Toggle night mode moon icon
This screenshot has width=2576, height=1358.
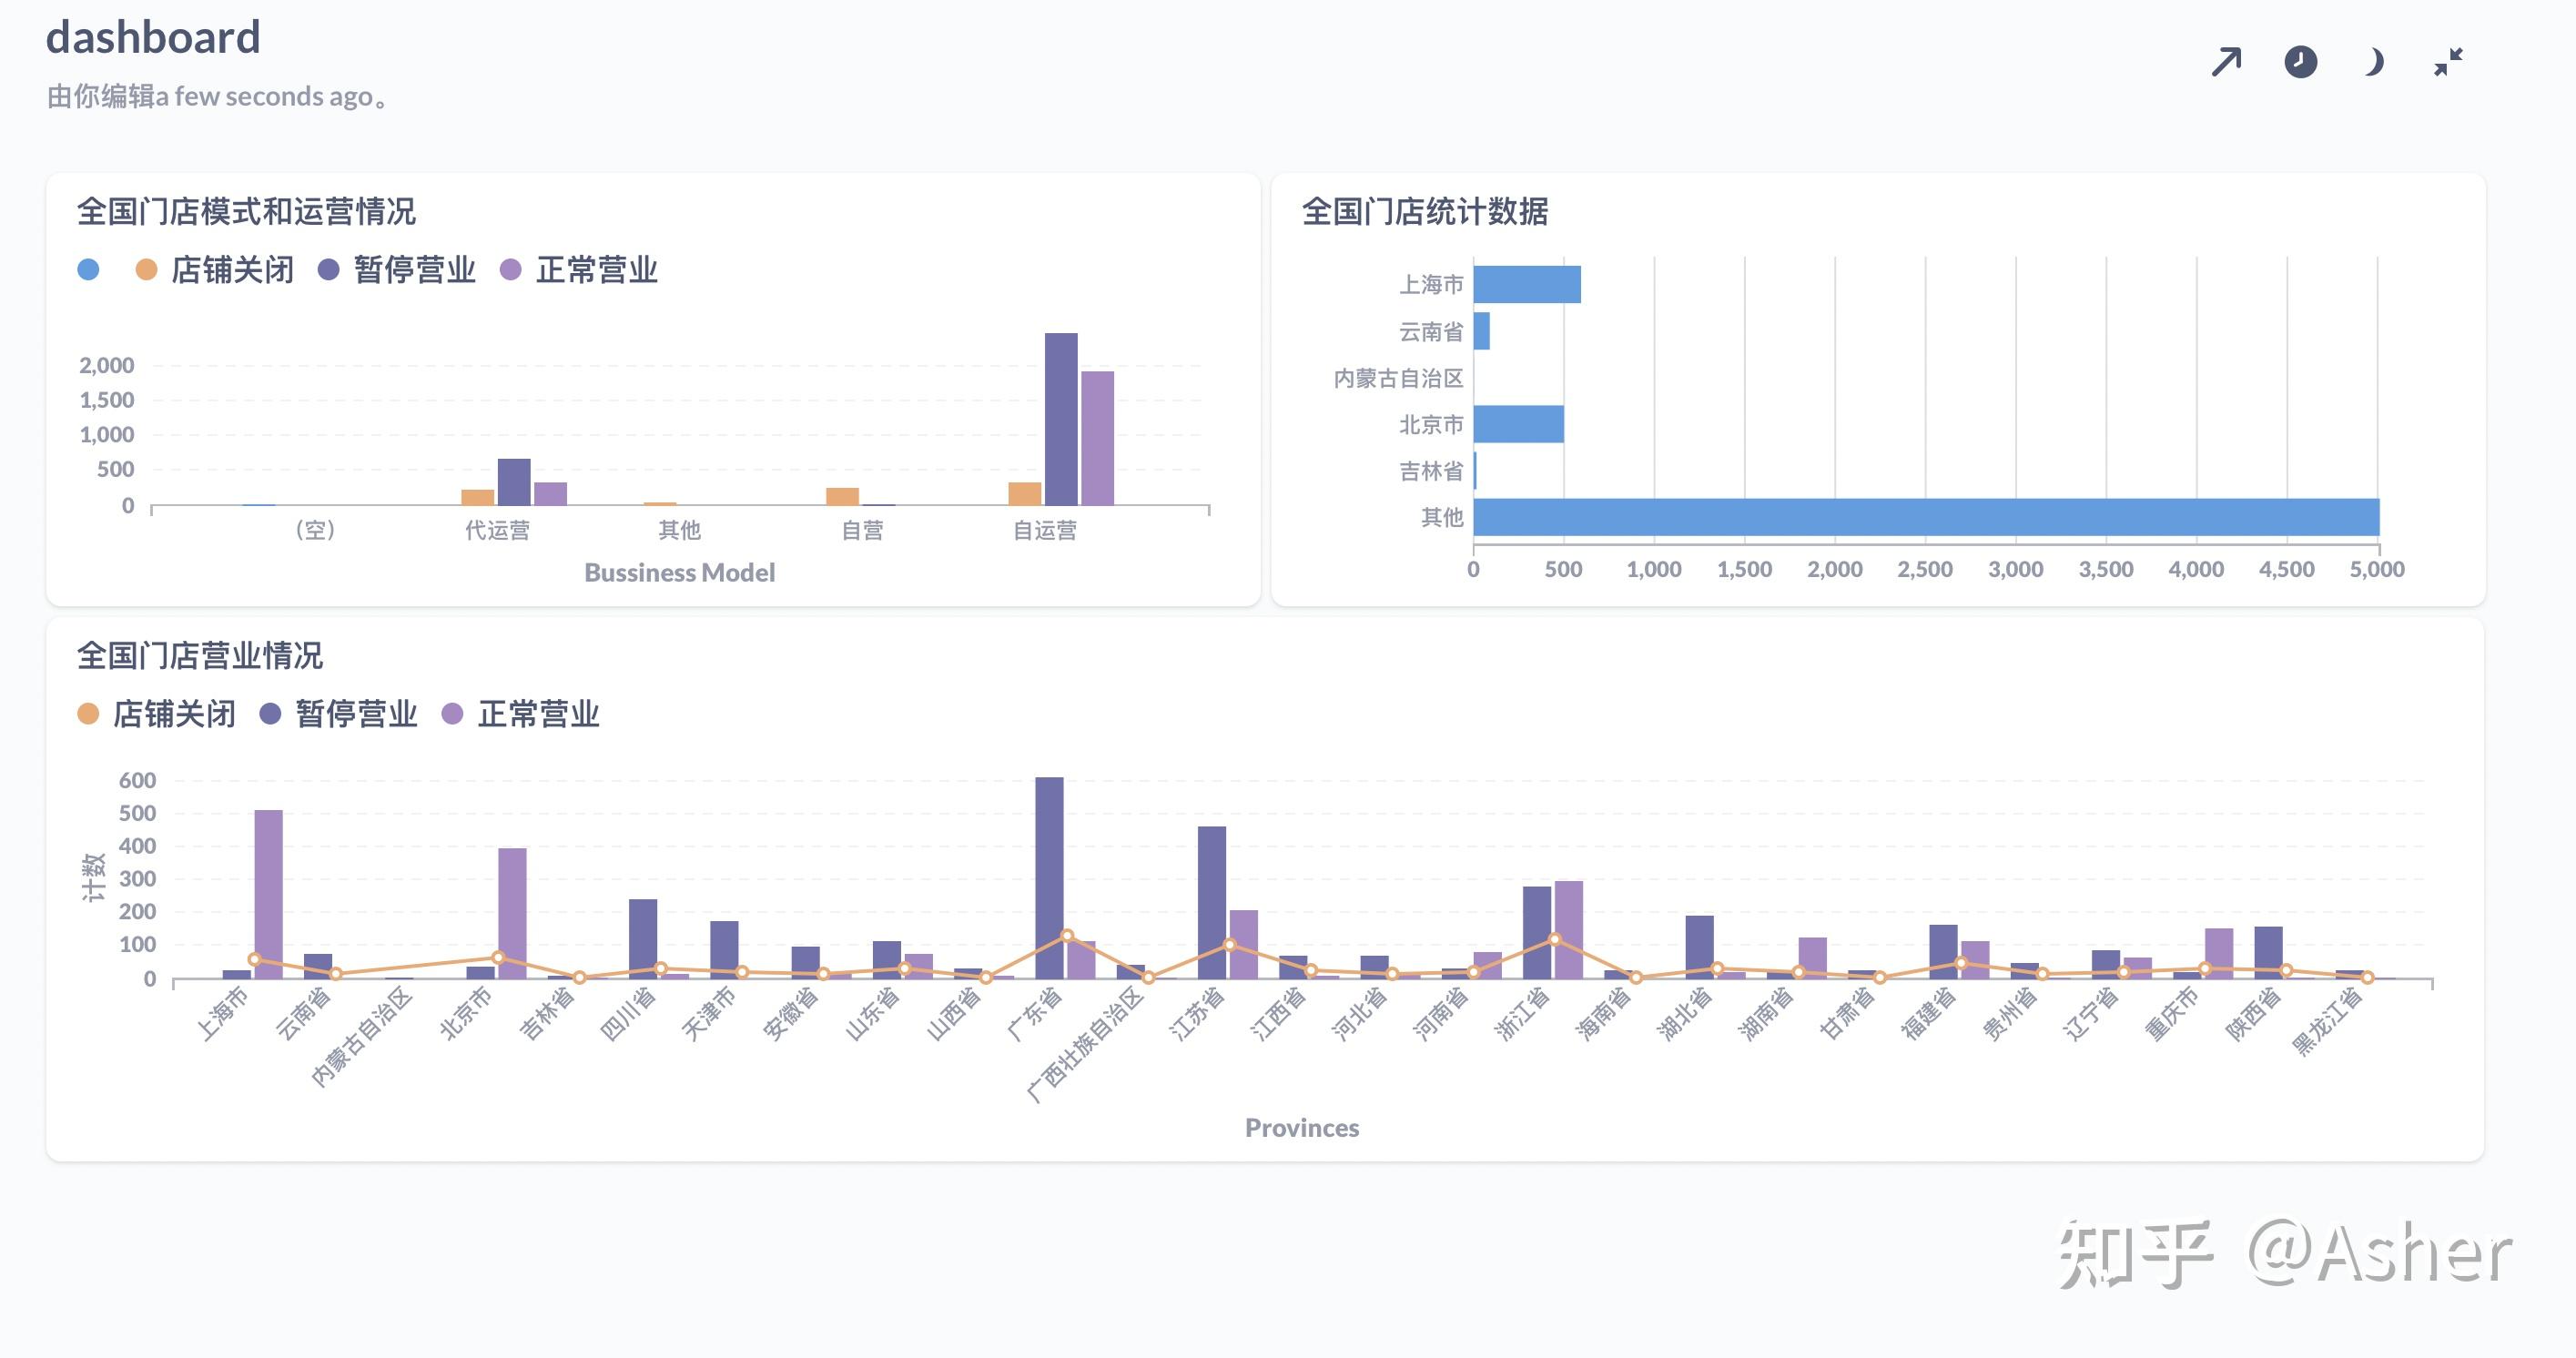(x=2374, y=62)
